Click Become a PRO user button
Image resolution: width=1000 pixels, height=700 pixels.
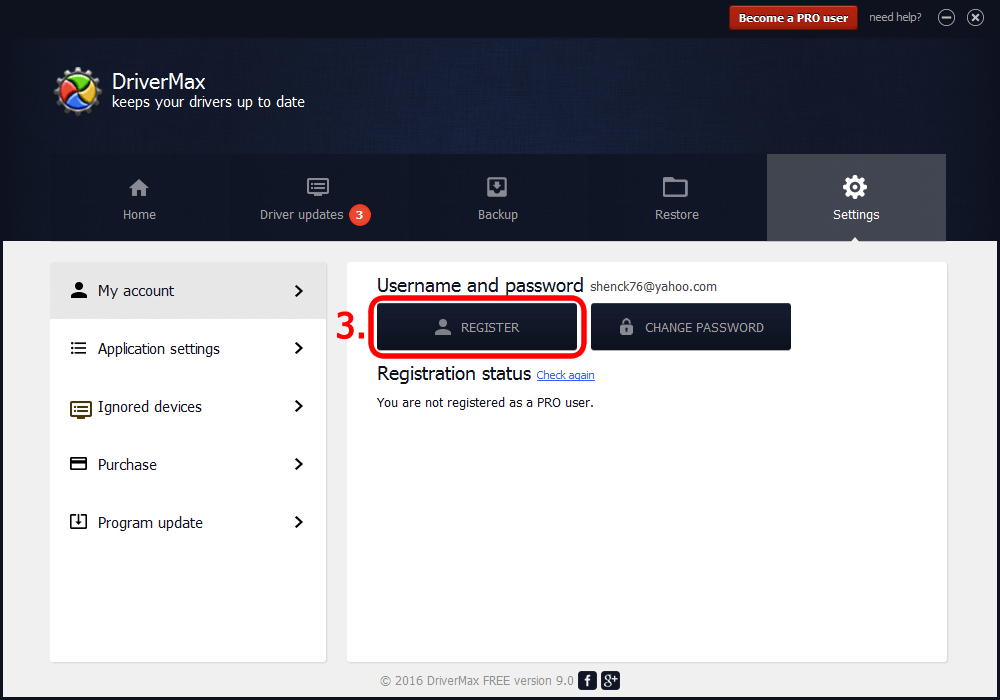click(793, 18)
